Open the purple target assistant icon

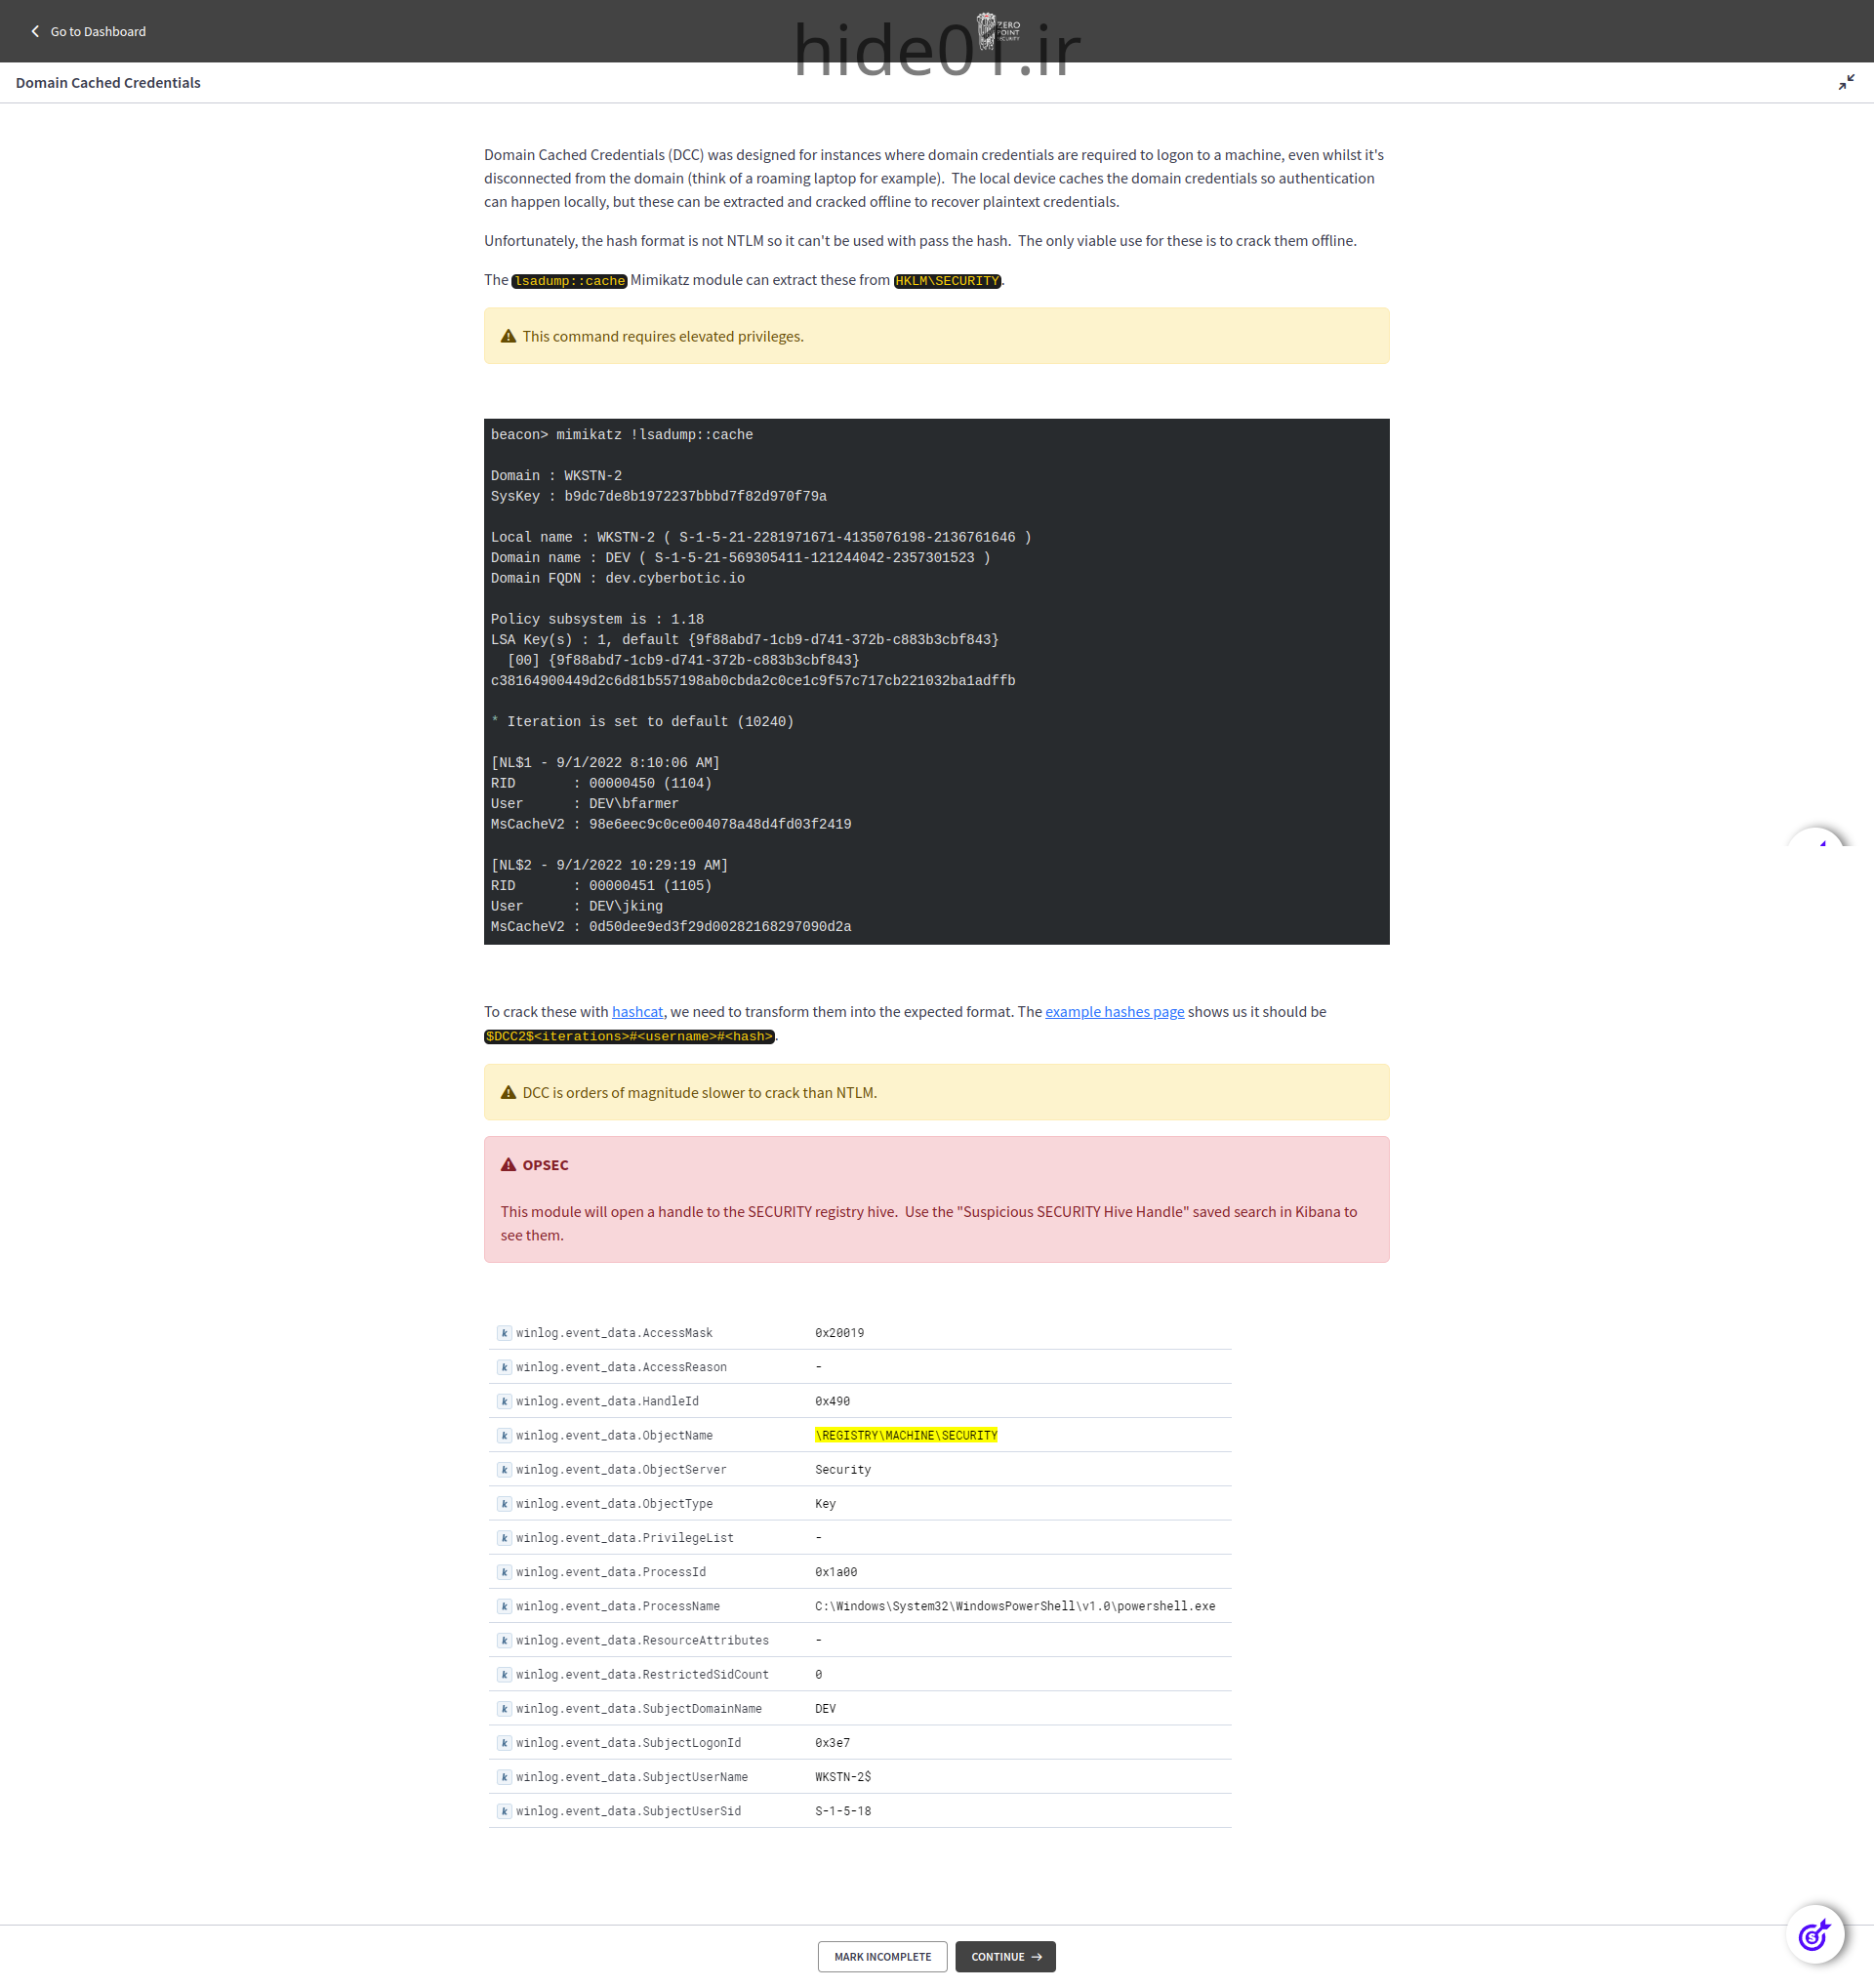1815,1935
